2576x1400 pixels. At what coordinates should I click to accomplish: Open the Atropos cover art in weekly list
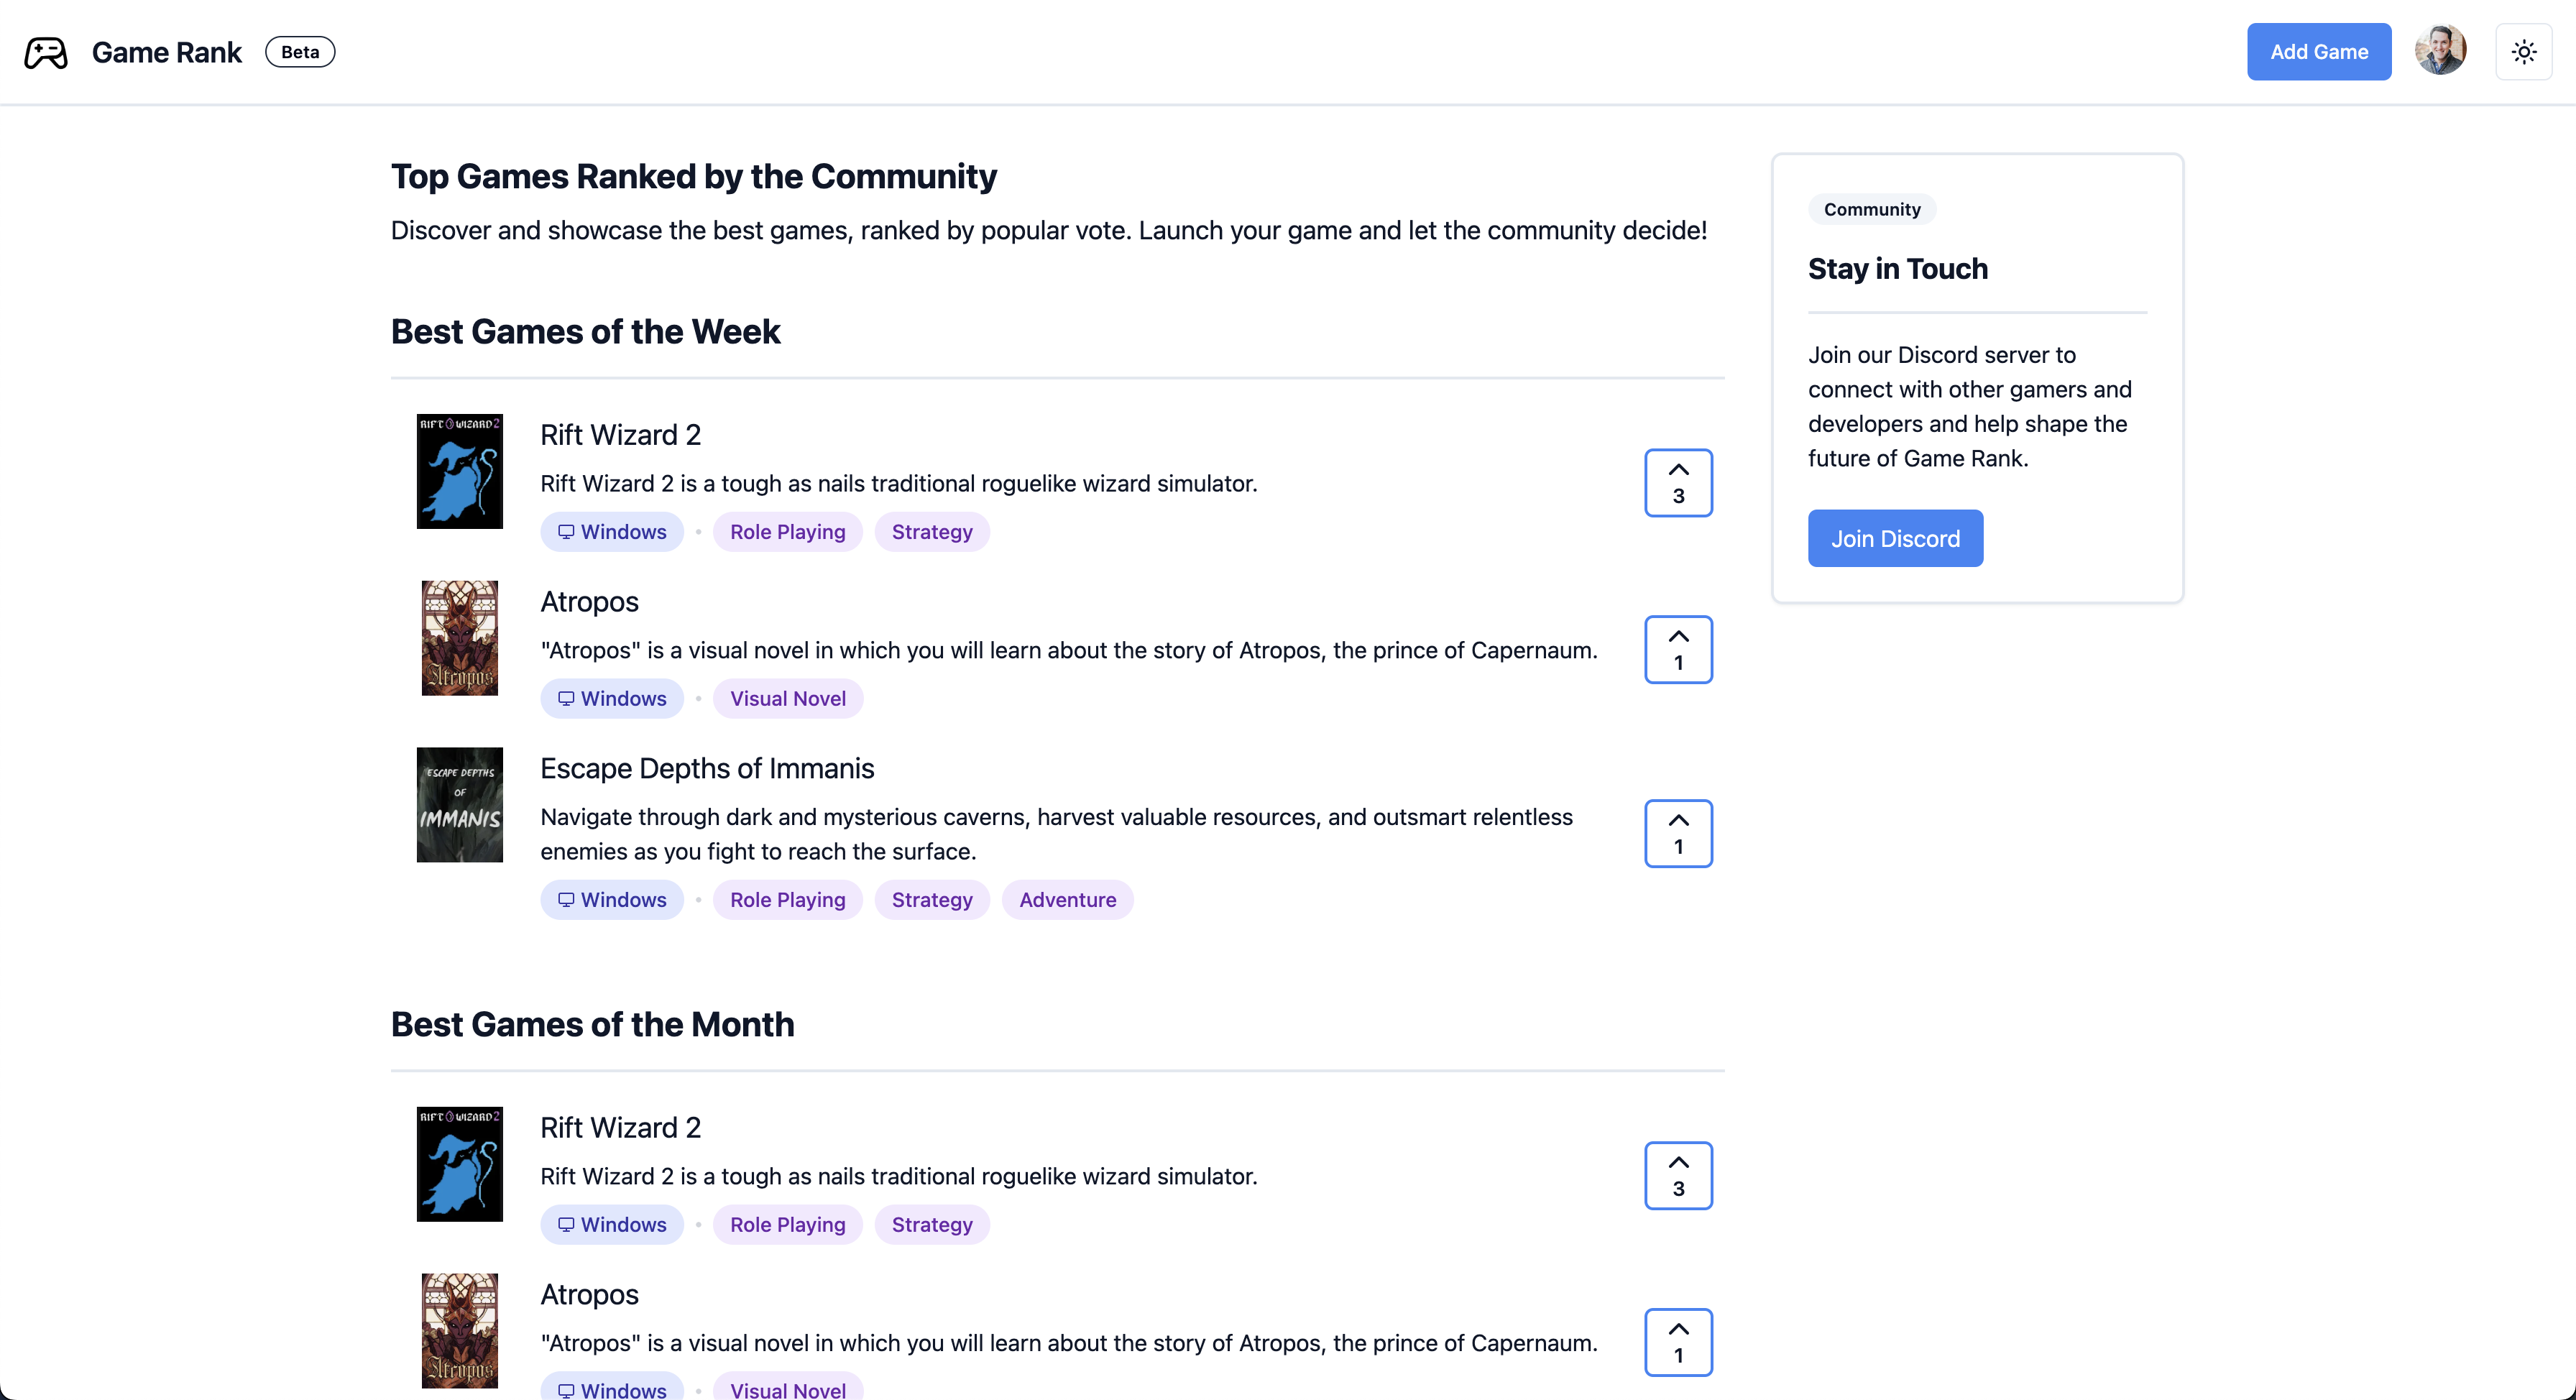[x=459, y=638]
